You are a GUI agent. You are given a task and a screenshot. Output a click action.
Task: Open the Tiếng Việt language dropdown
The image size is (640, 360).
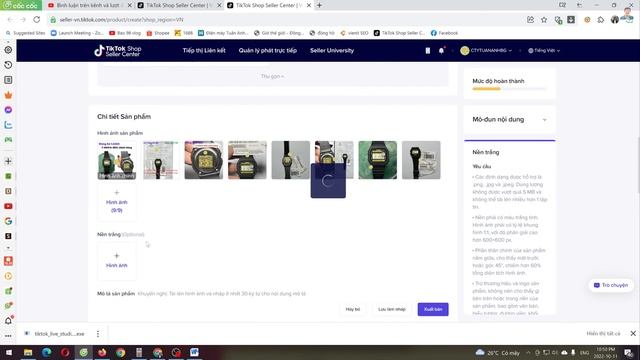[544, 51]
